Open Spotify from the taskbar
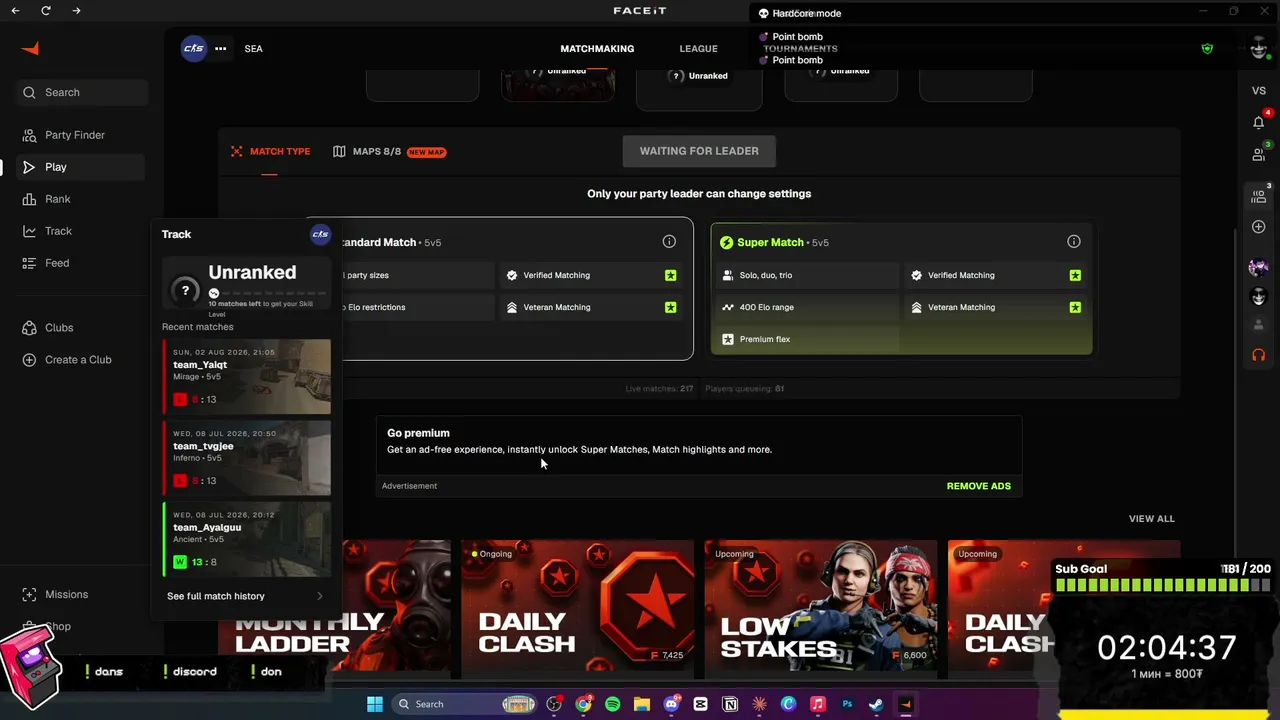This screenshot has height=720, width=1280. click(612, 704)
